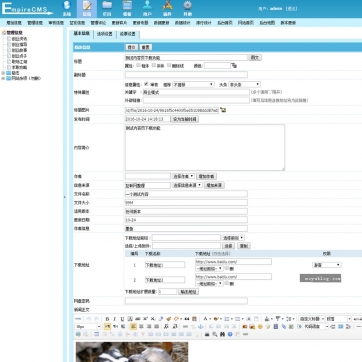The image size is (362, 362).
Task: Open editor help via blue question mark icon
Action: [x=230, y=334]
